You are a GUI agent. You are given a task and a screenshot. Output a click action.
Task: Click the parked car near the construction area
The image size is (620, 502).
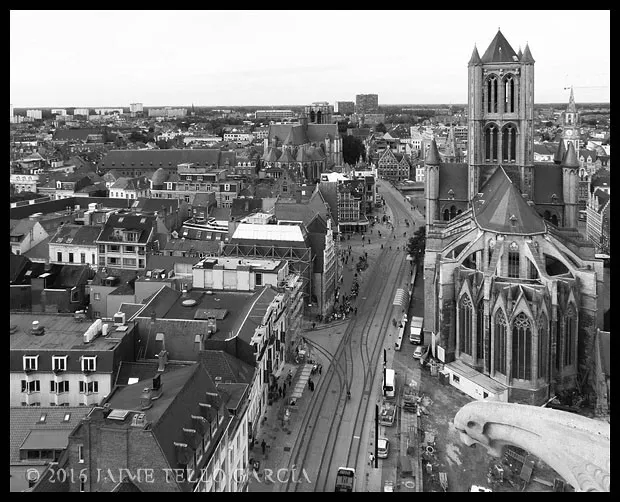383,446
